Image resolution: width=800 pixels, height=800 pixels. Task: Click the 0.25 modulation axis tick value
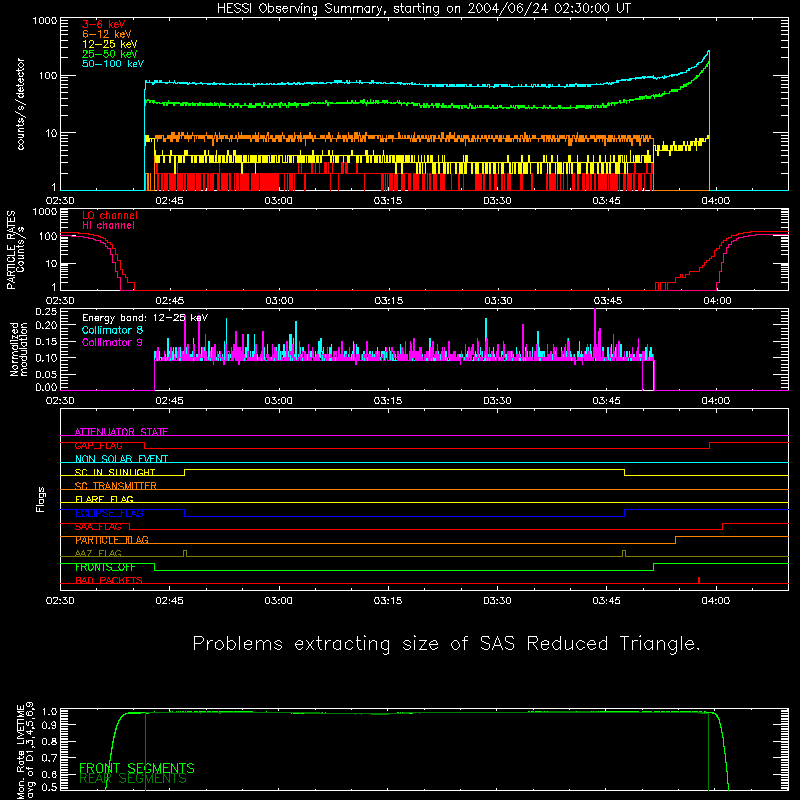tap(46, 312)
